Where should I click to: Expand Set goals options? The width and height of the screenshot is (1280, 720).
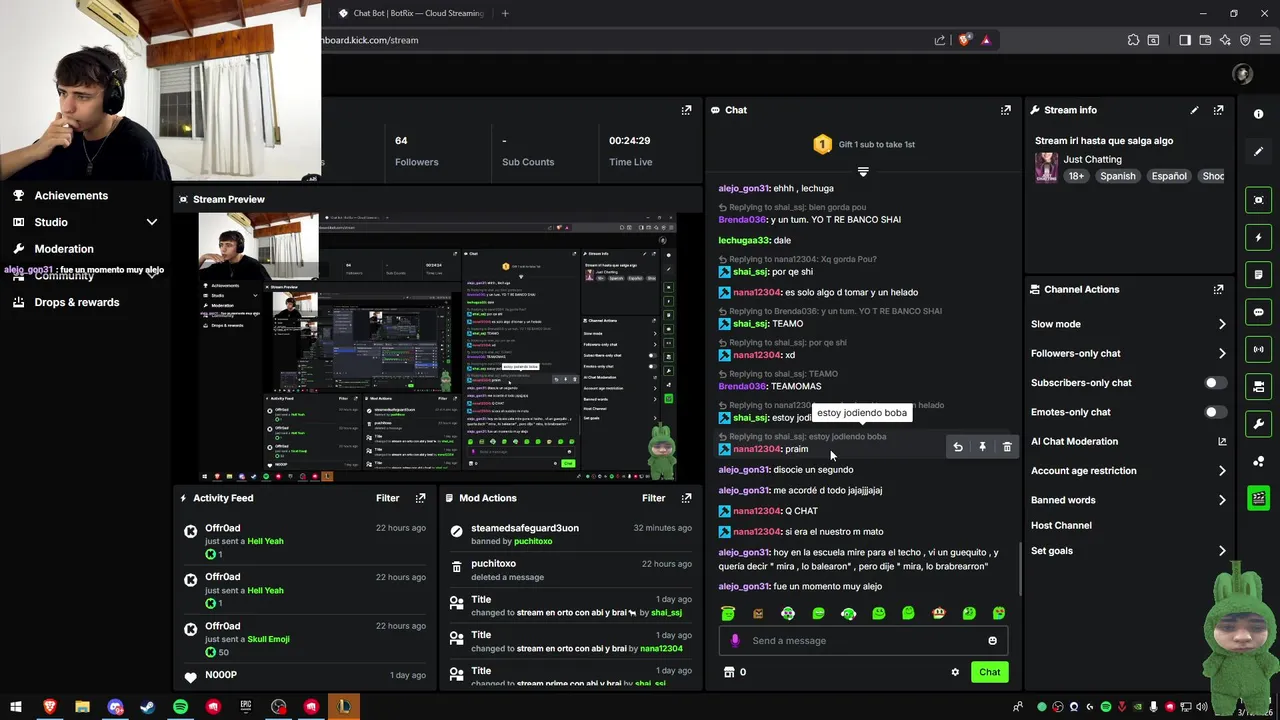(x=1221, y=551)
